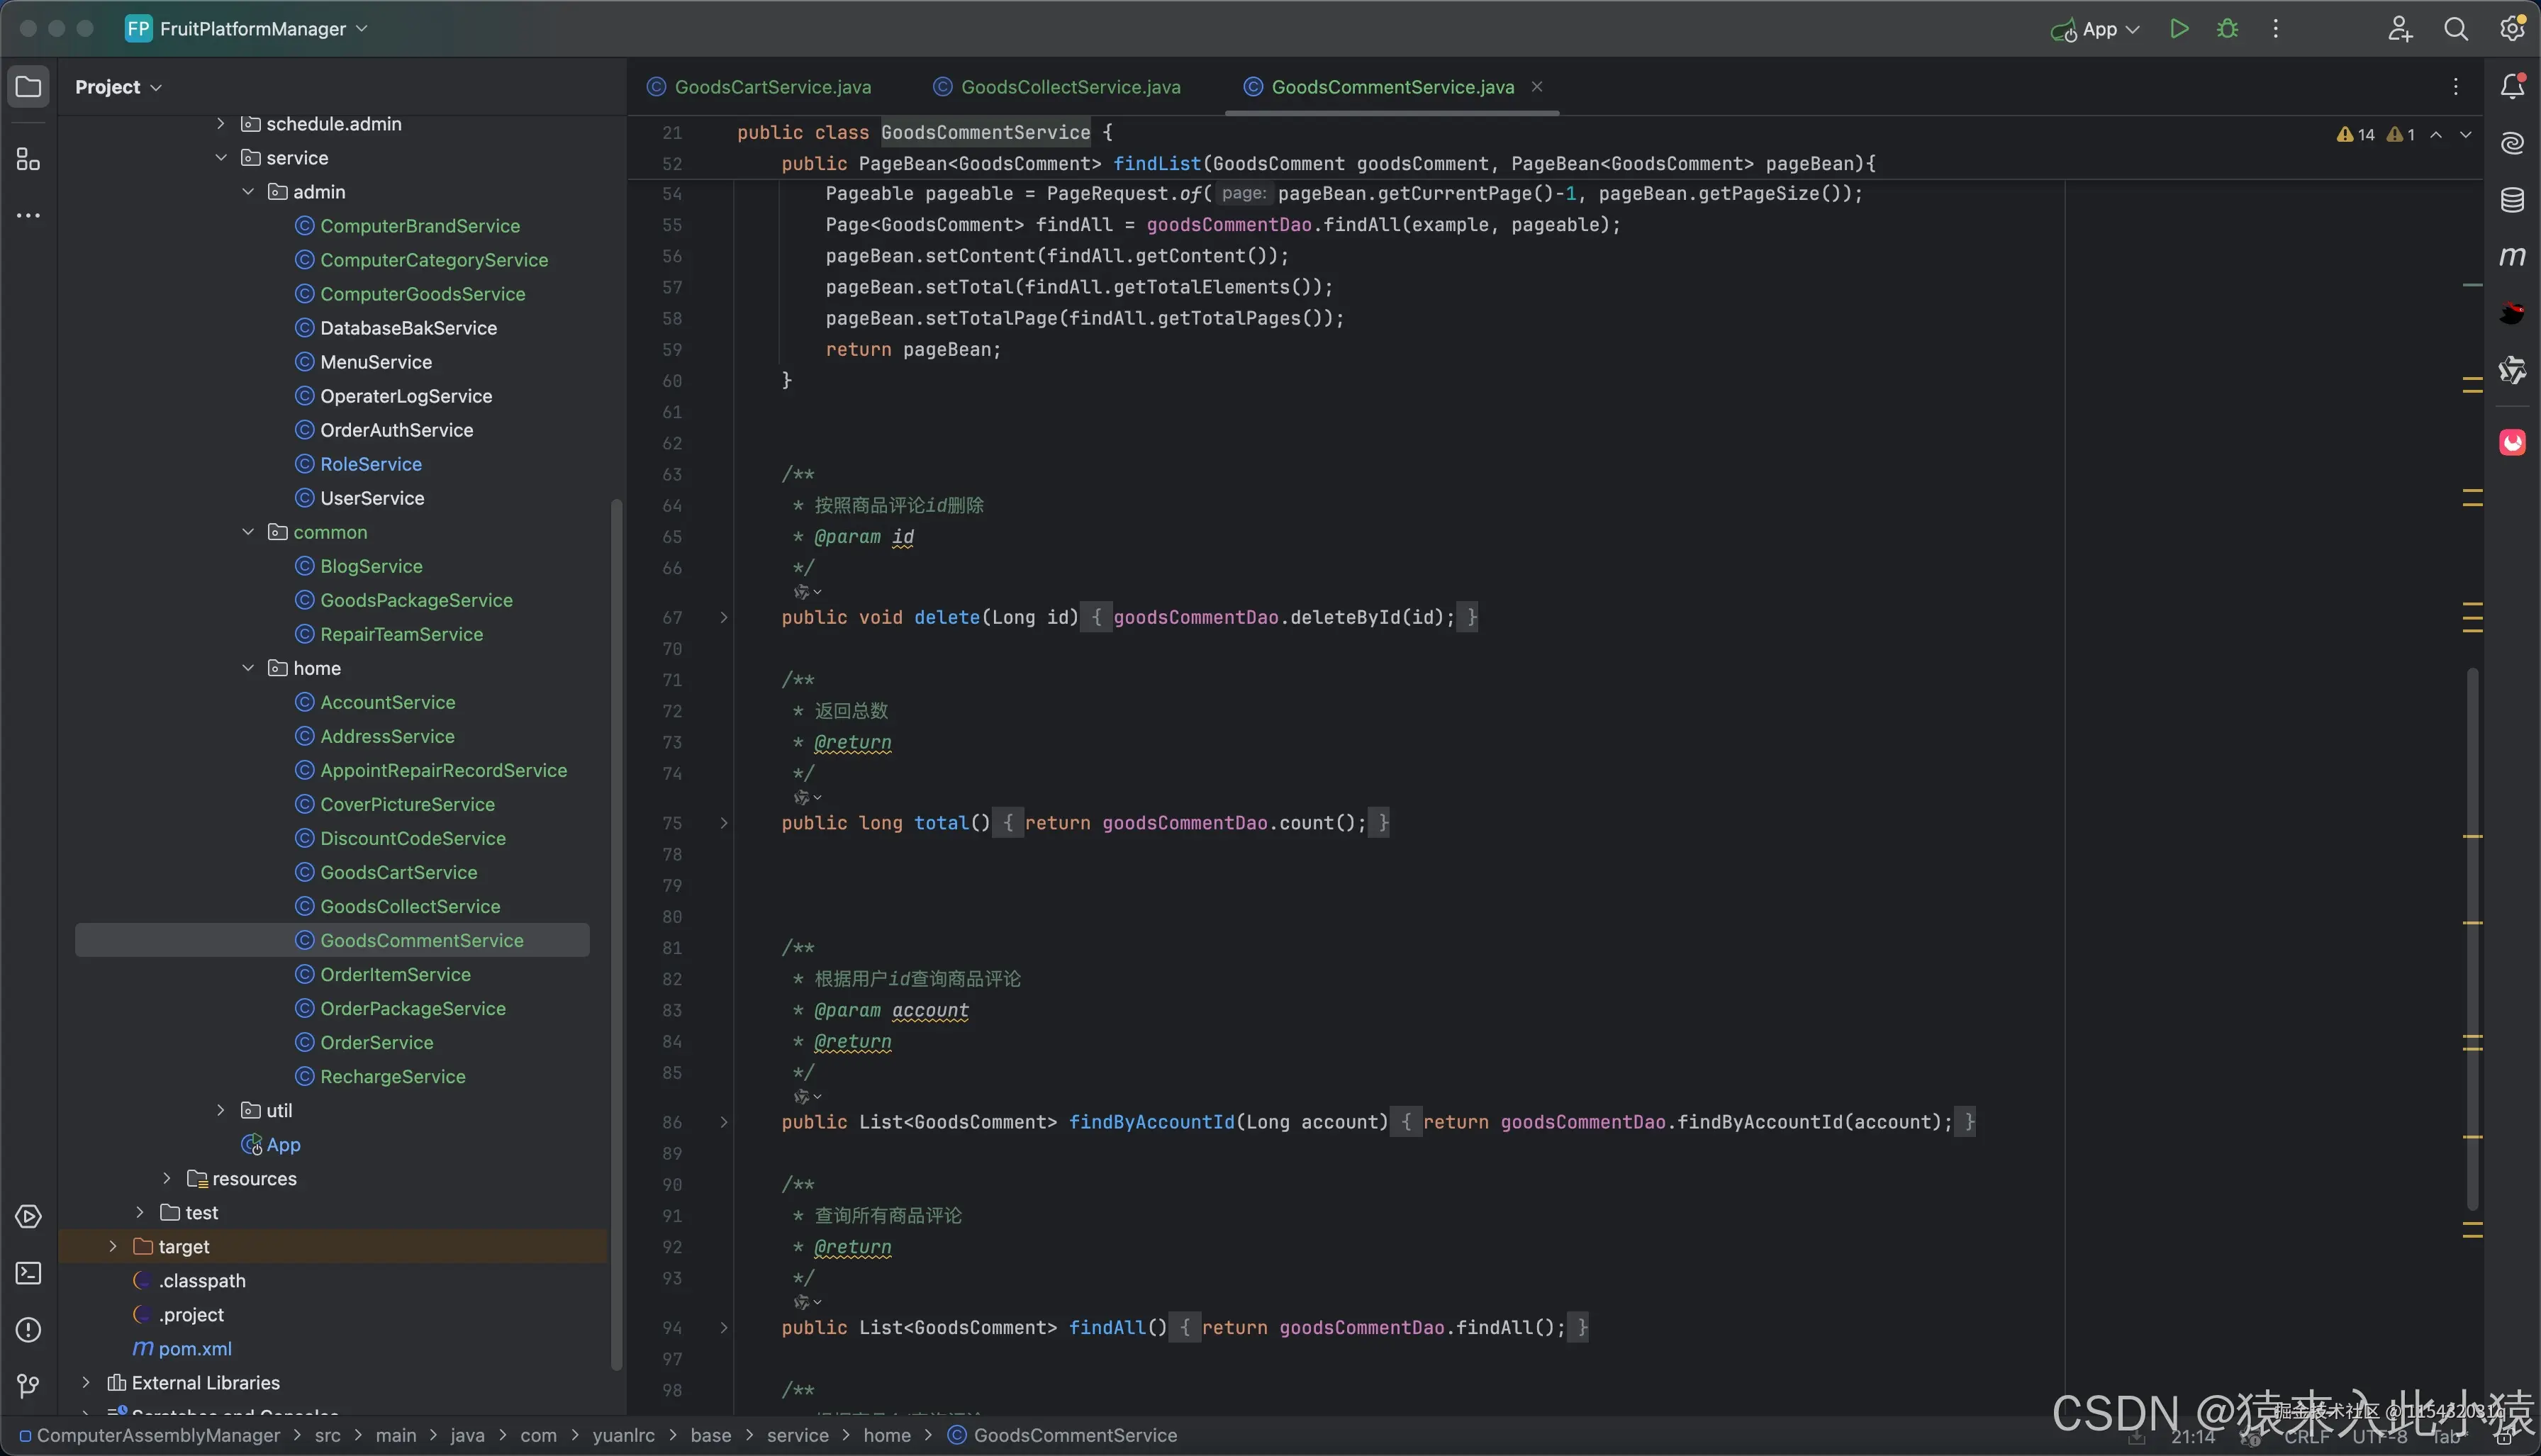Open the Notifications bell icon
Viewport: 2541px width, 1456px height.
[2512, 87]
